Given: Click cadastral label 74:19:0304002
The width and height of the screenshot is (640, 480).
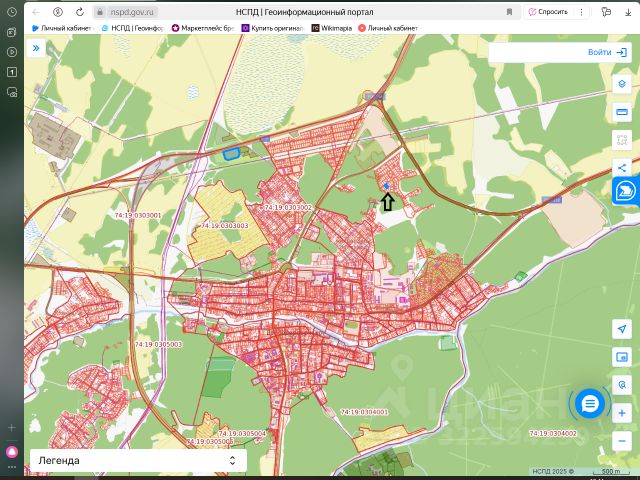Looking at the screenshot, I should point(553,433).
